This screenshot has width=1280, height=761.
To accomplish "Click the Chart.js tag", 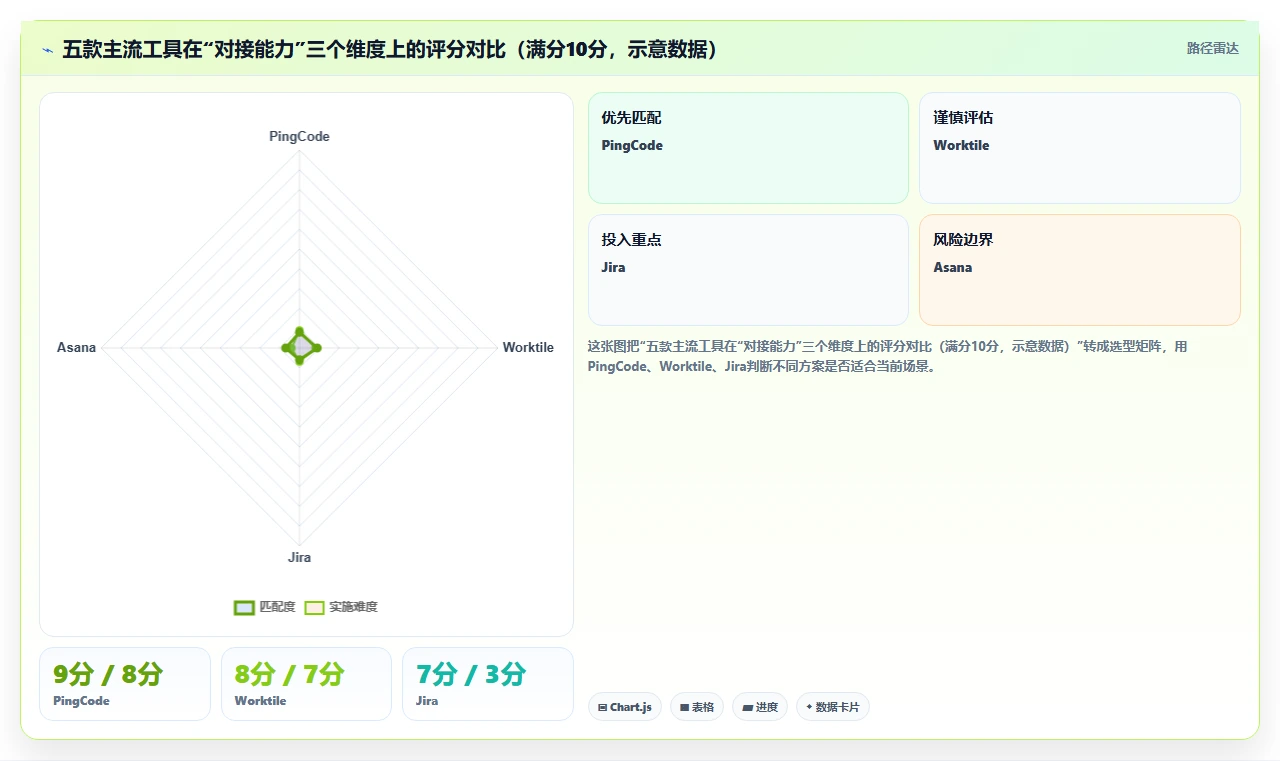I will click(625, 707).
